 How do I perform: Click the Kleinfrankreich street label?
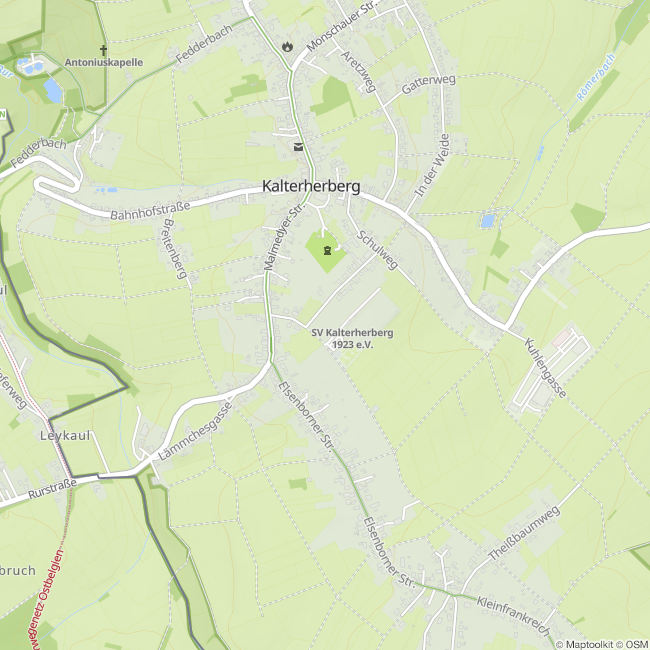[513, 616]
